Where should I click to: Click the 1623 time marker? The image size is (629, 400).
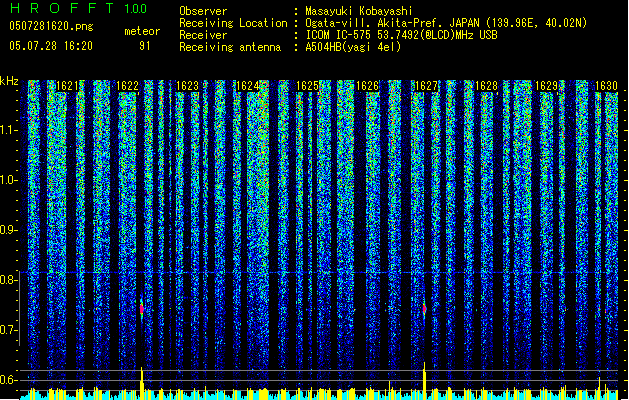click(x=187, y=86)
